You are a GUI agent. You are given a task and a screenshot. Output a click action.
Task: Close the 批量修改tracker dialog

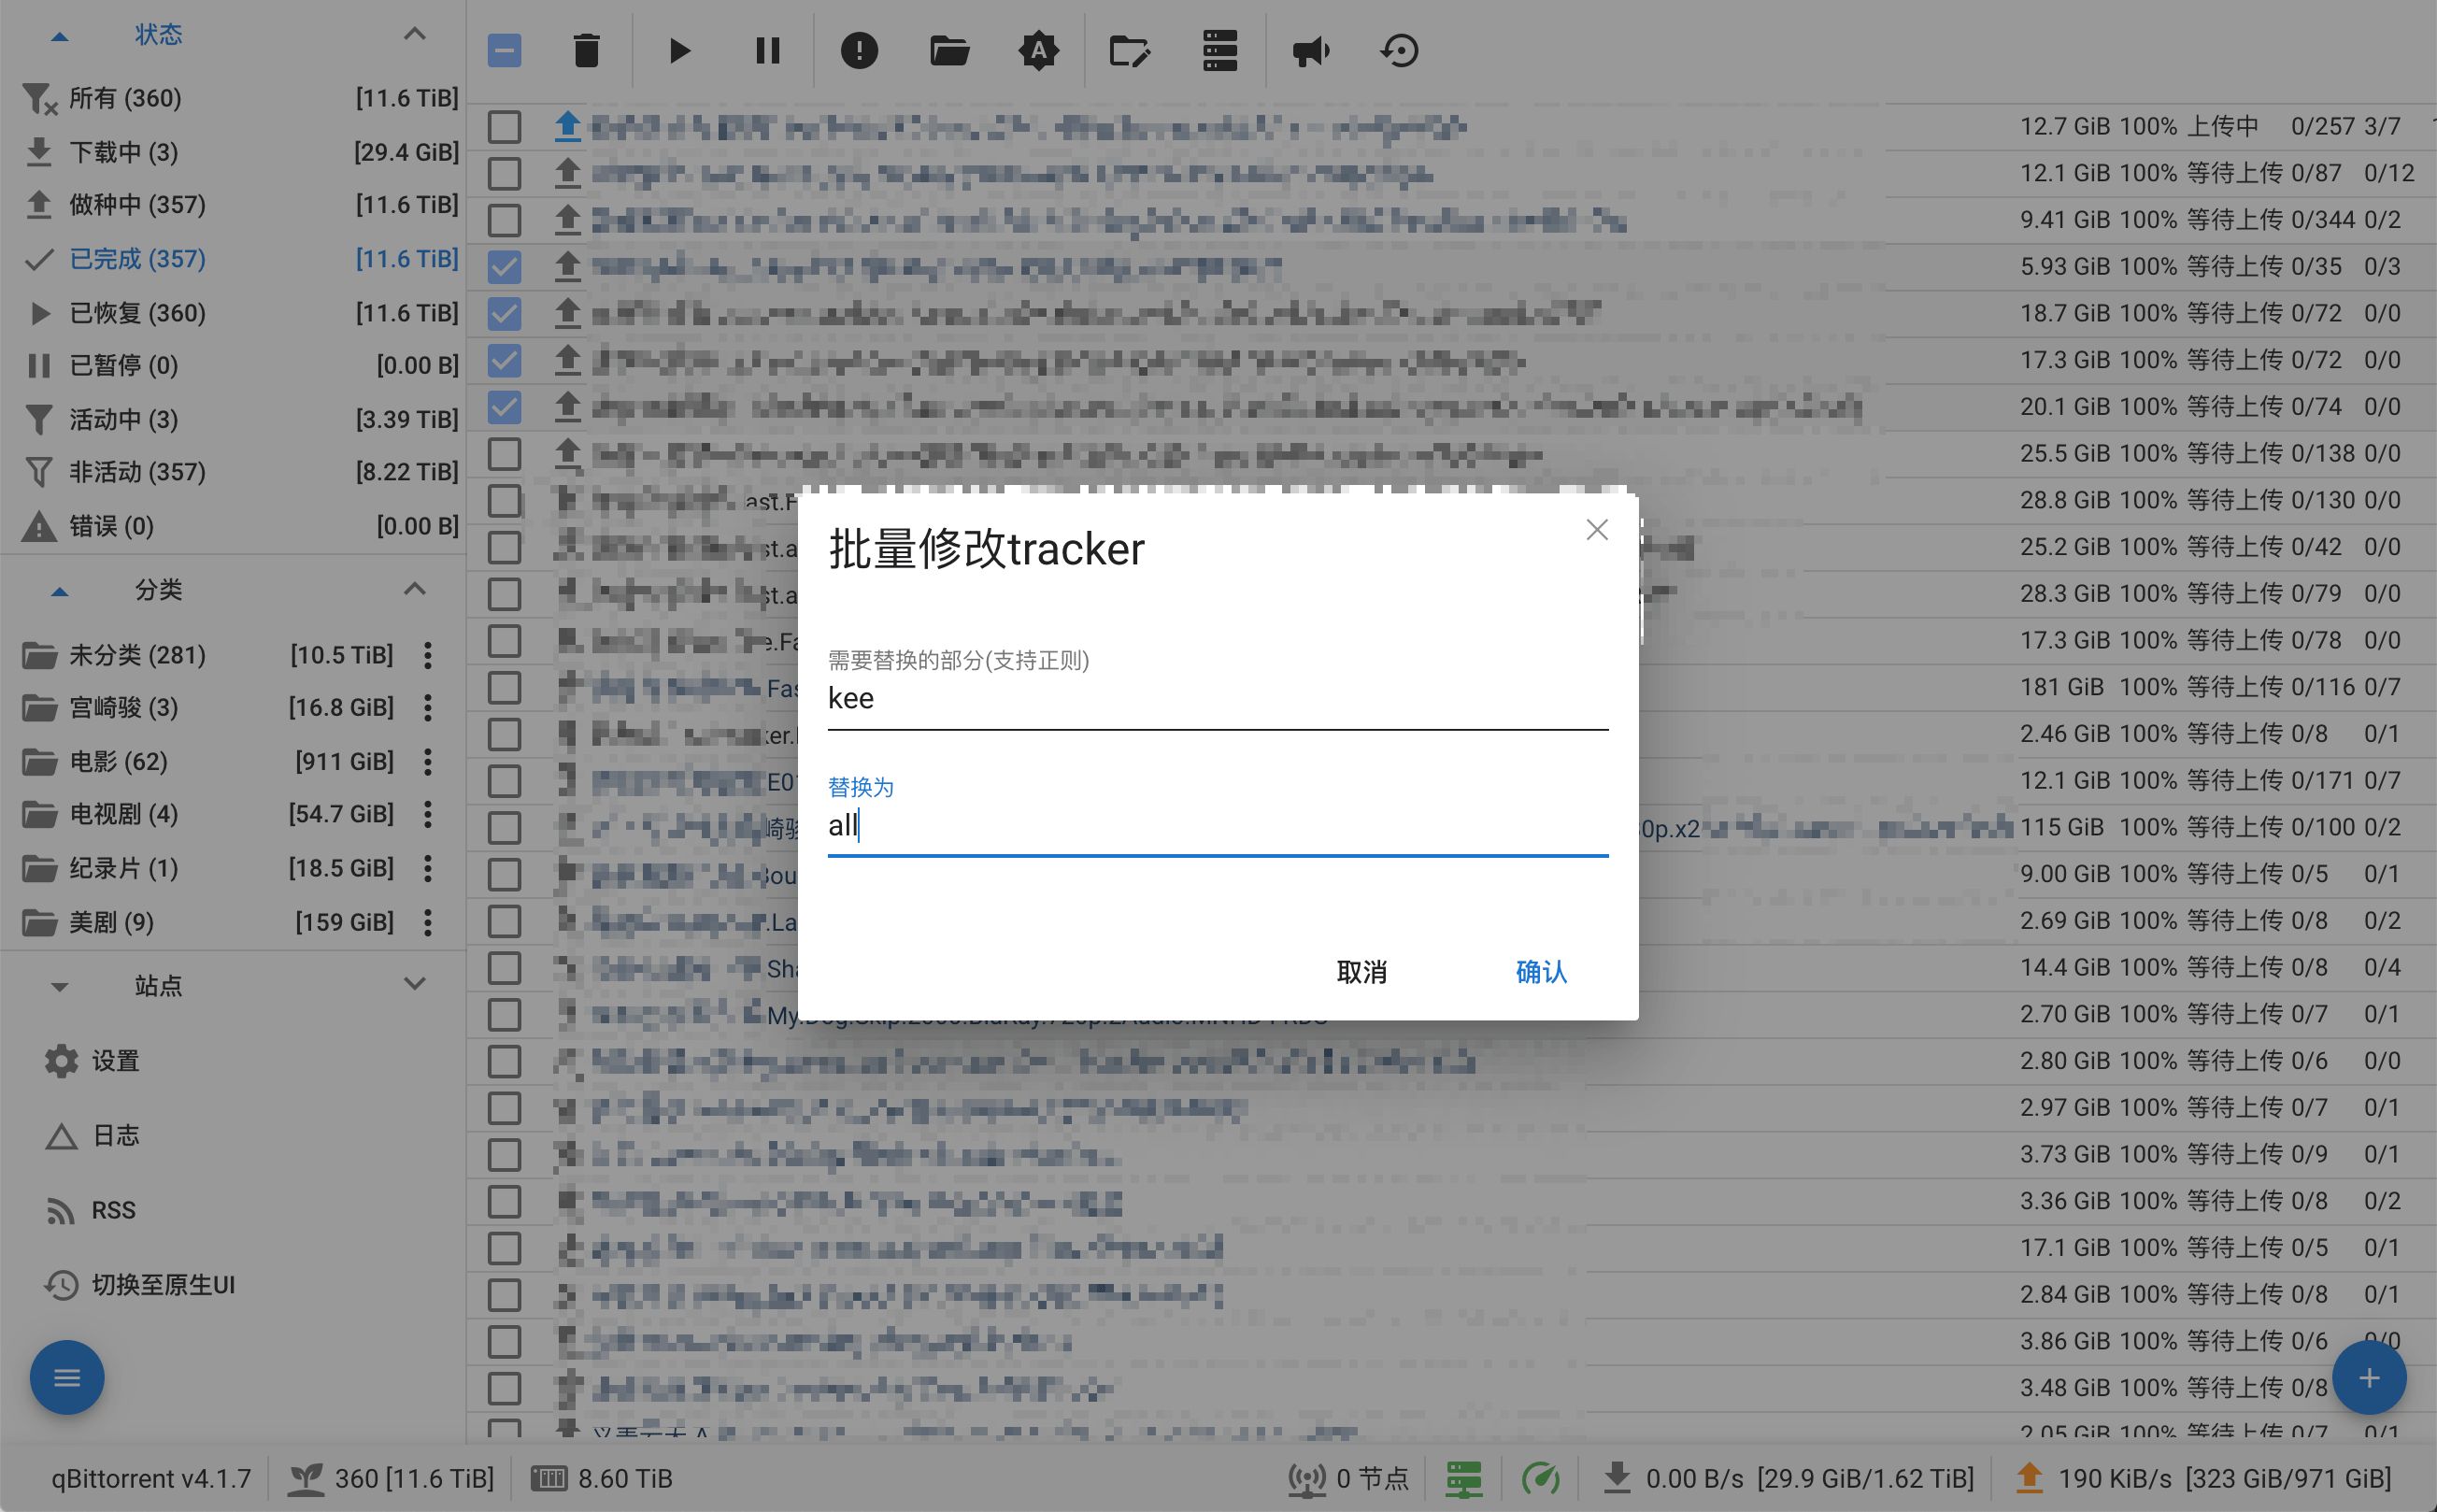pos(1597,529)
